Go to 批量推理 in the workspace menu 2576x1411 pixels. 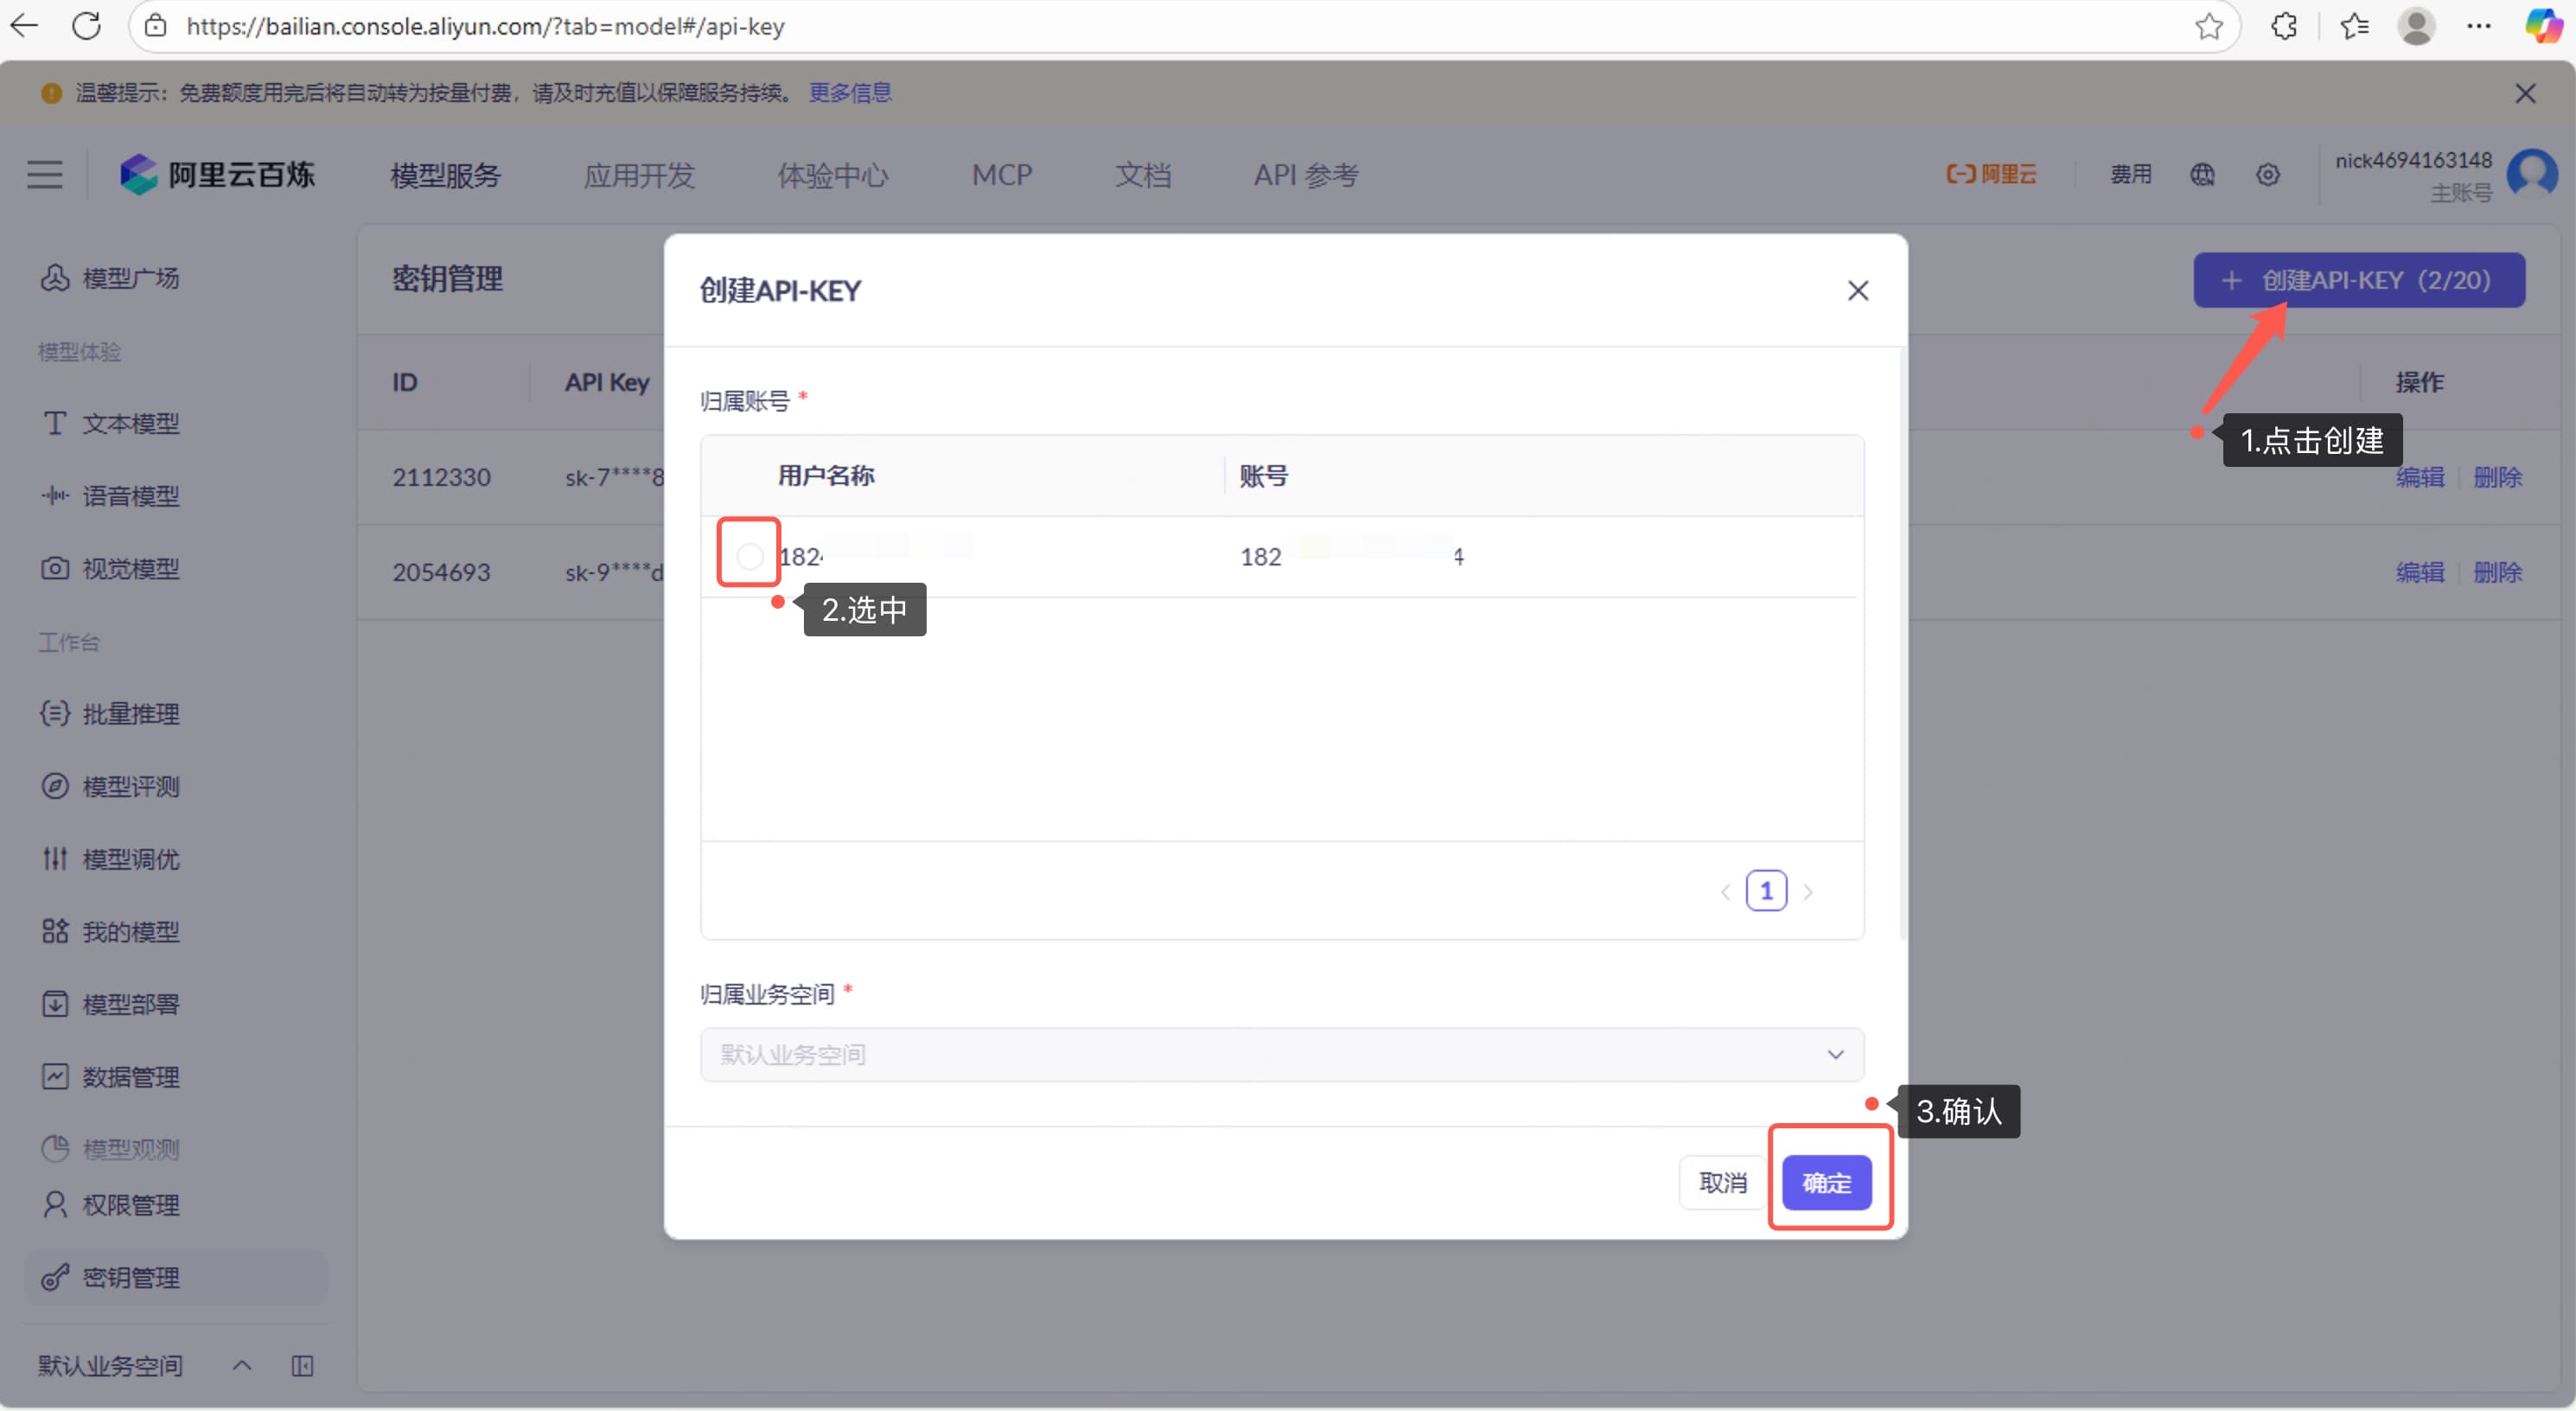[x=131, y=713]
